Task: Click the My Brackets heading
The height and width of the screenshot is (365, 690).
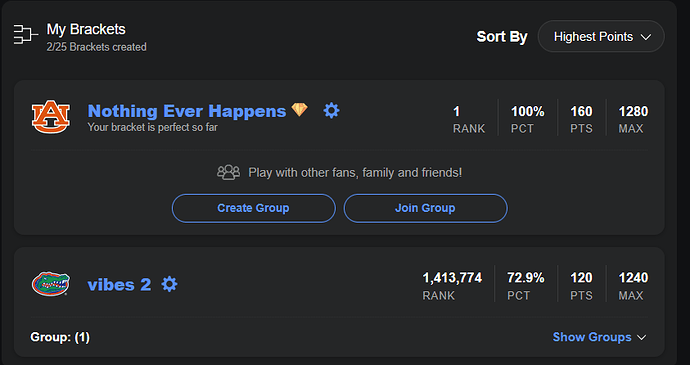Action: point(86,29)
